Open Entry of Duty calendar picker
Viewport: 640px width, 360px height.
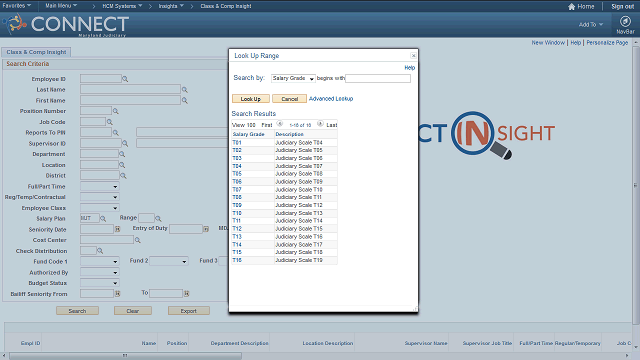point(206,229)
